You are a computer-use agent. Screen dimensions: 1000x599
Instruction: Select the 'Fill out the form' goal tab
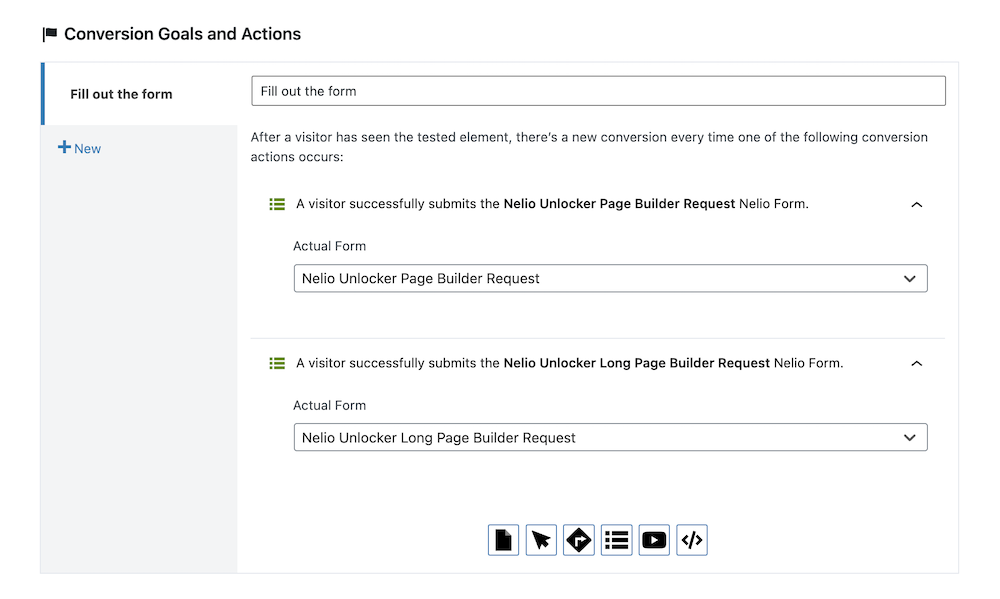pos(139,94)
